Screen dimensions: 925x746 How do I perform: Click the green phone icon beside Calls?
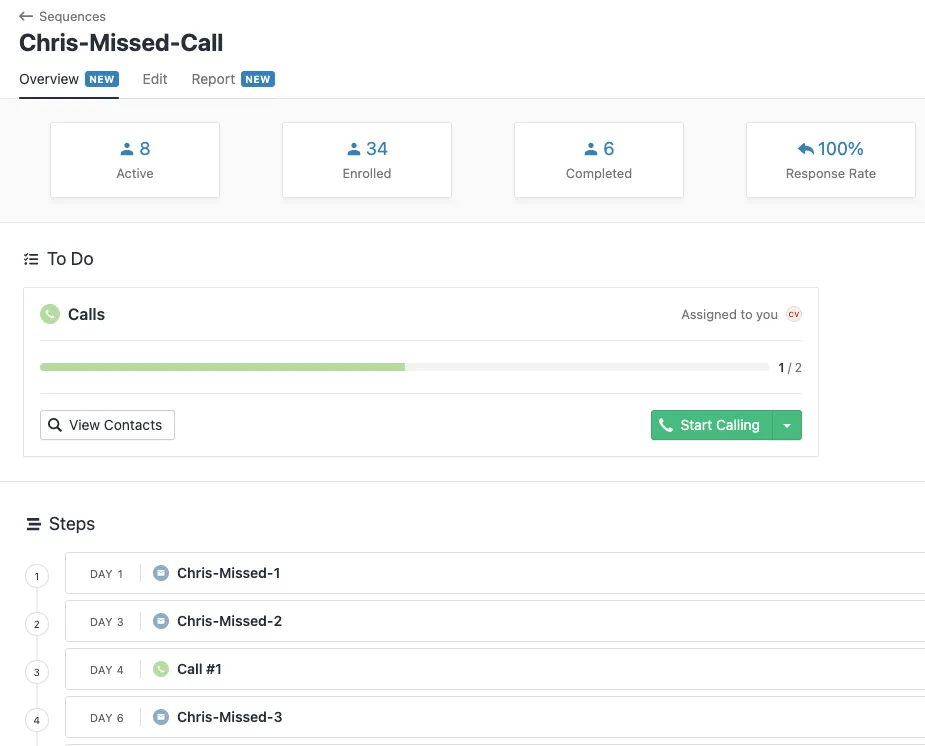click(50, 314)
